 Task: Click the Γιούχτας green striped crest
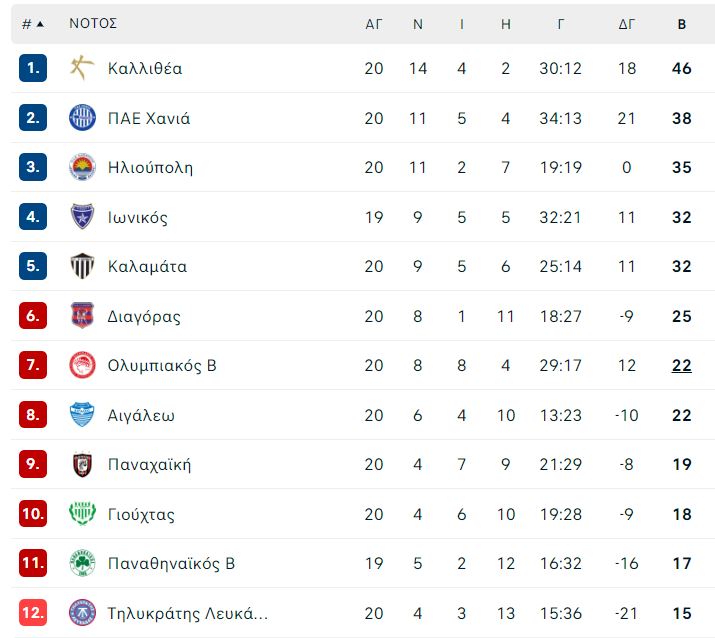click(x=82, y=514)
